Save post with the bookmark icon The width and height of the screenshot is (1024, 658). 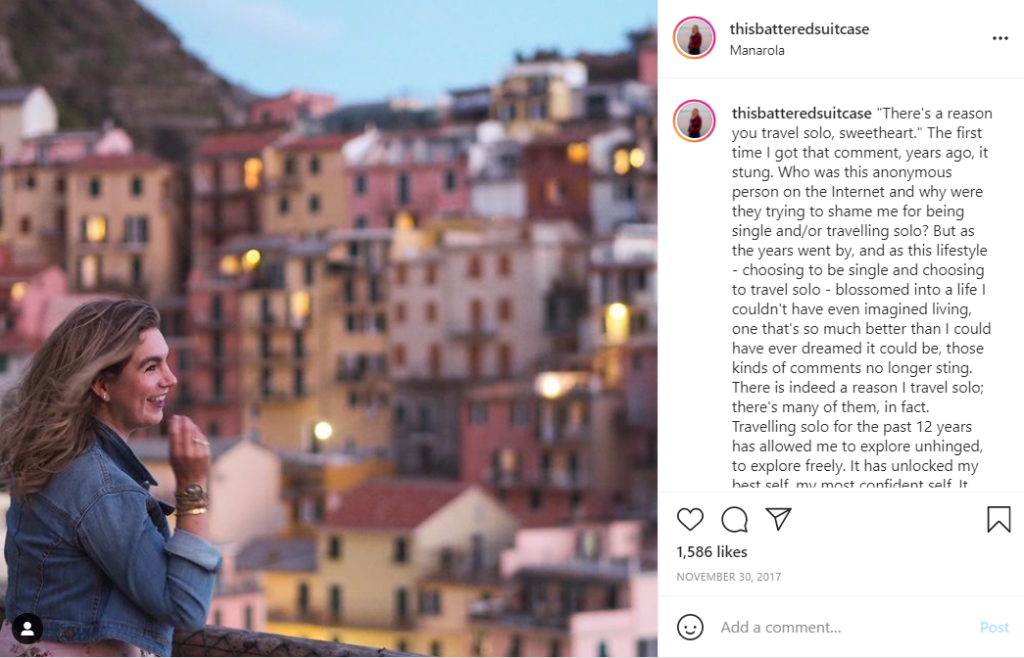(x=998, y=519)
